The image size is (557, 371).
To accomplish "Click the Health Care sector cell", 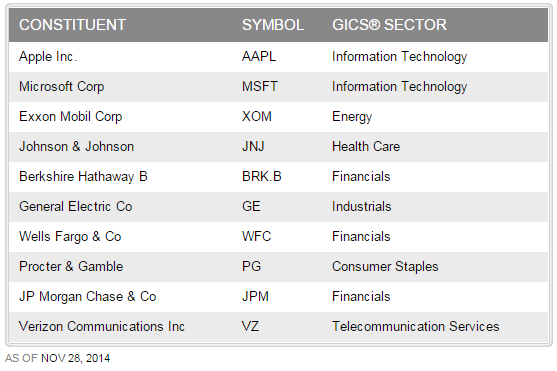I will click(366, 146).
